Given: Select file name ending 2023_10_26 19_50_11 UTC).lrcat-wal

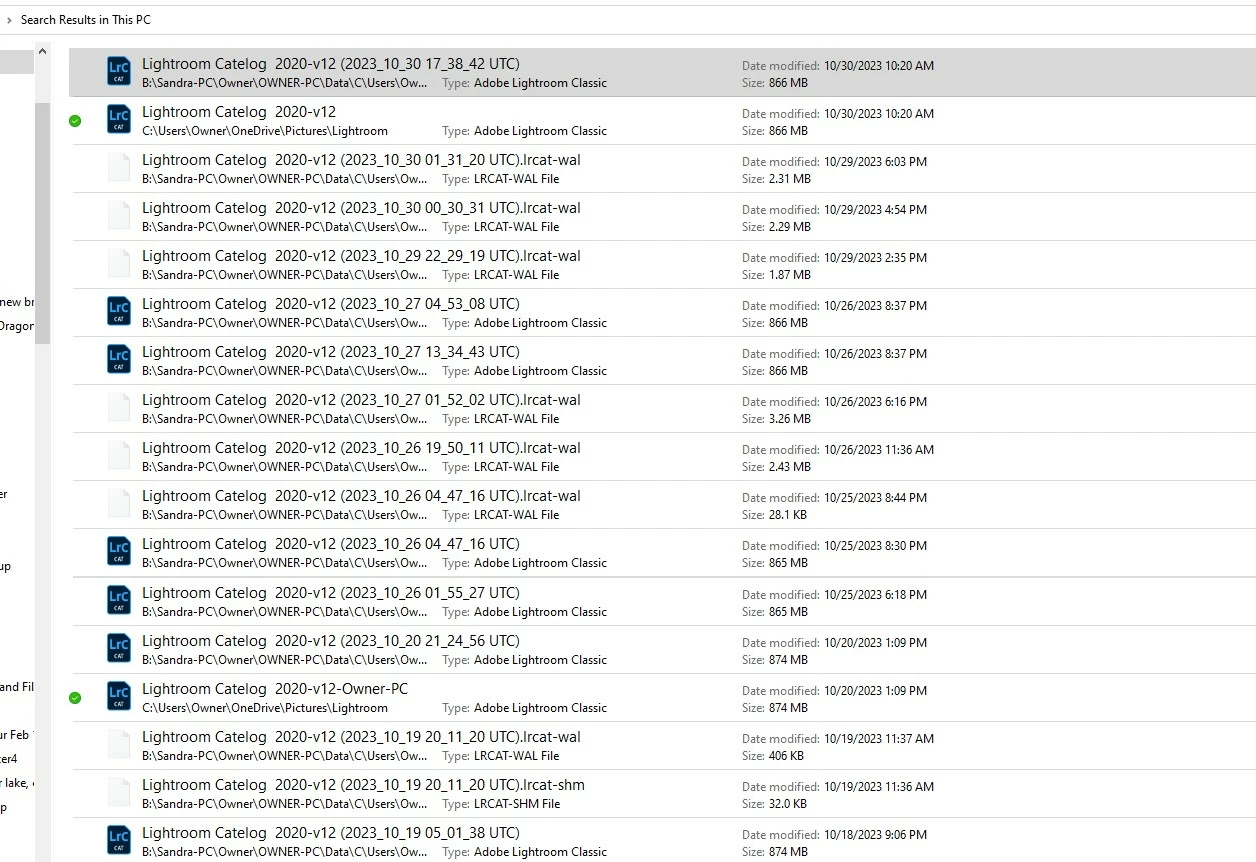Looking at the screenshot, I should pyautogui.click(x=361, y=448).
